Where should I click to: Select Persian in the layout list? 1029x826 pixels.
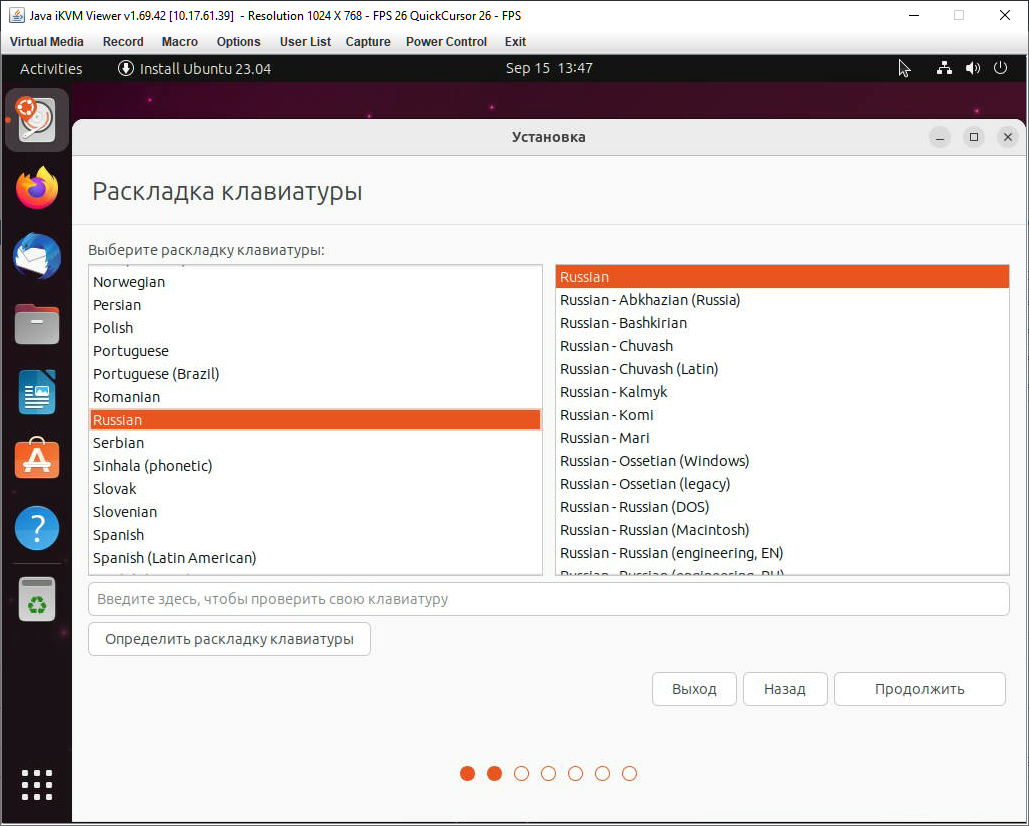click(x=315, y=305)
